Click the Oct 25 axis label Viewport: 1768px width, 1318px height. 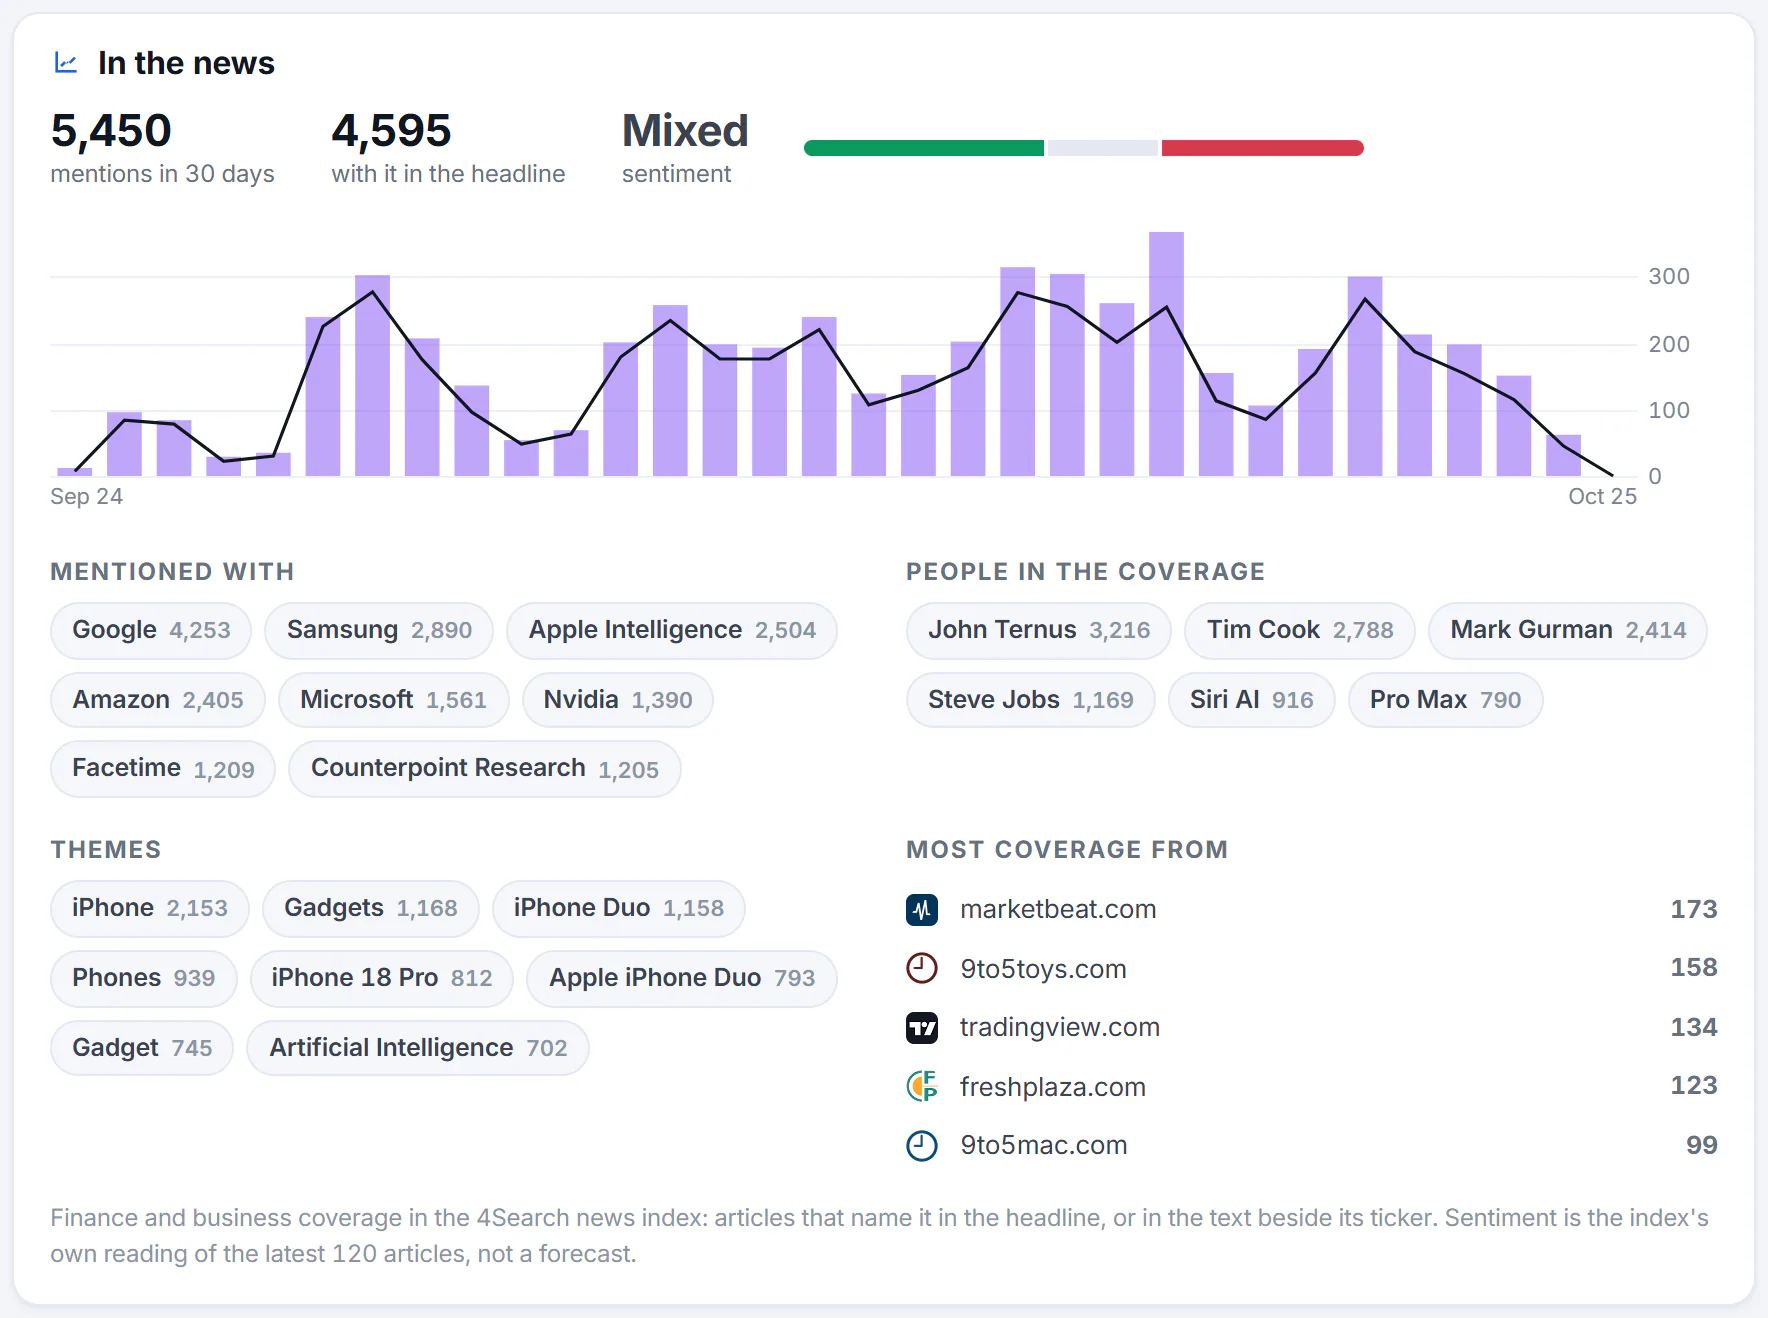point(1602,496)
